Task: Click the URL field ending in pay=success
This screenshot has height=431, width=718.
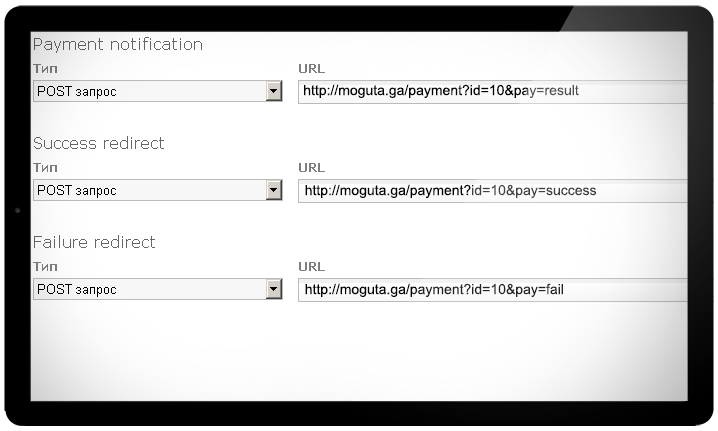Action: pos(492,190)
